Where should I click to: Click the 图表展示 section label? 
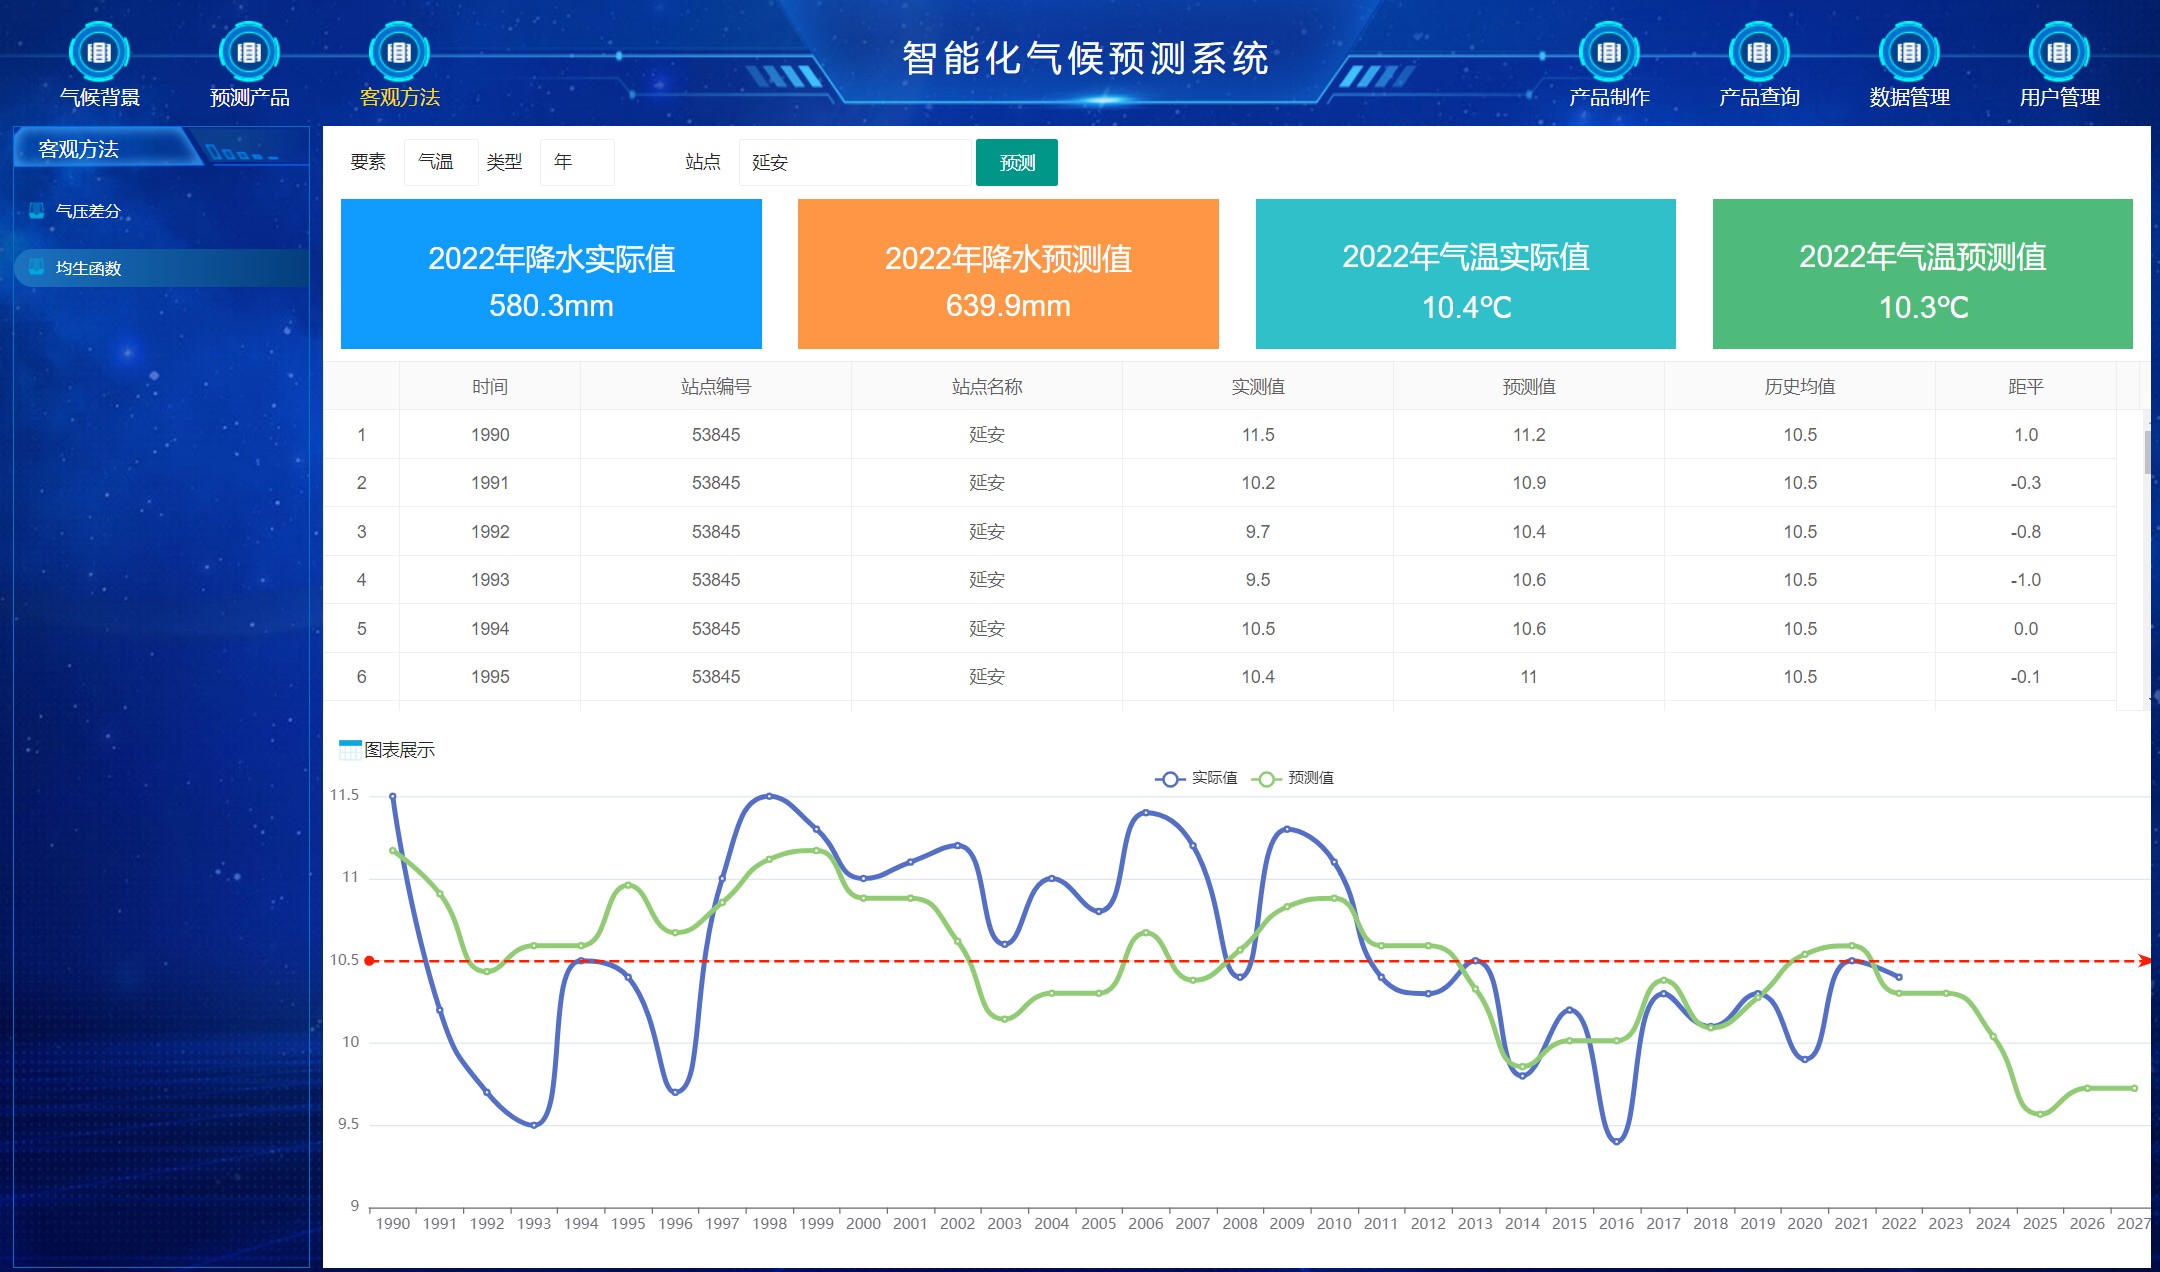[399, 750]
